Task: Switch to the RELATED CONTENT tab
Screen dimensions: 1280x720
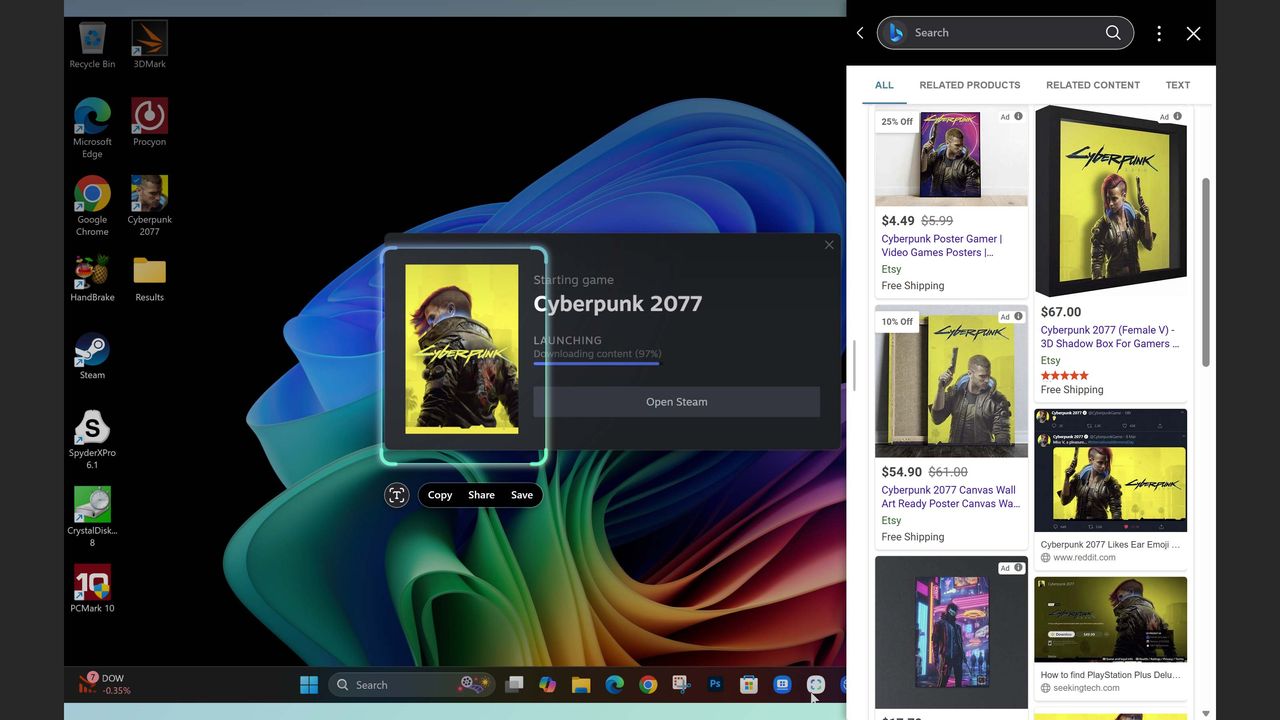Action: 1093,85
